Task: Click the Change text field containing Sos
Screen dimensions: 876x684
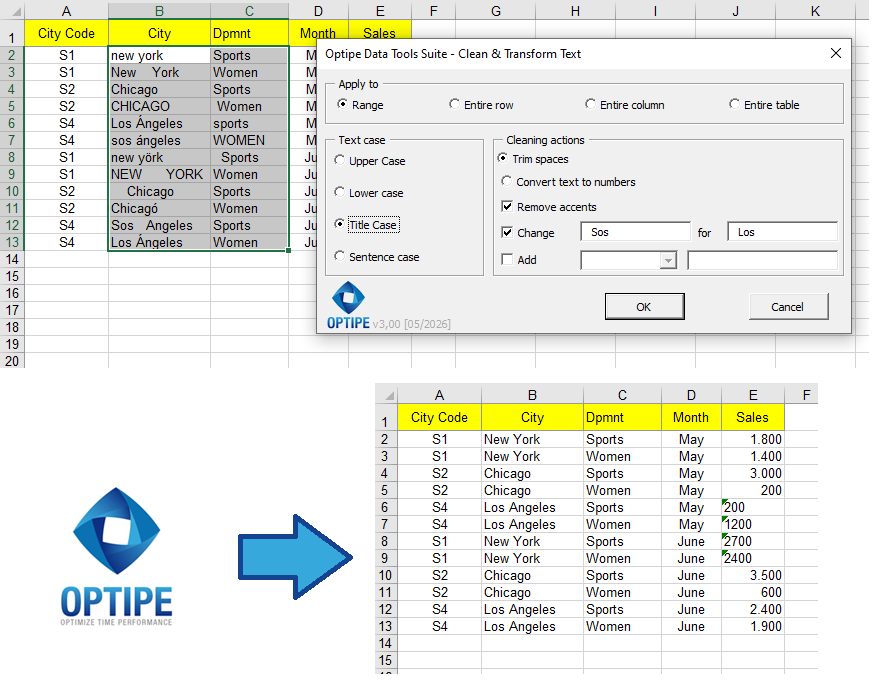Action: coord(635,232)
